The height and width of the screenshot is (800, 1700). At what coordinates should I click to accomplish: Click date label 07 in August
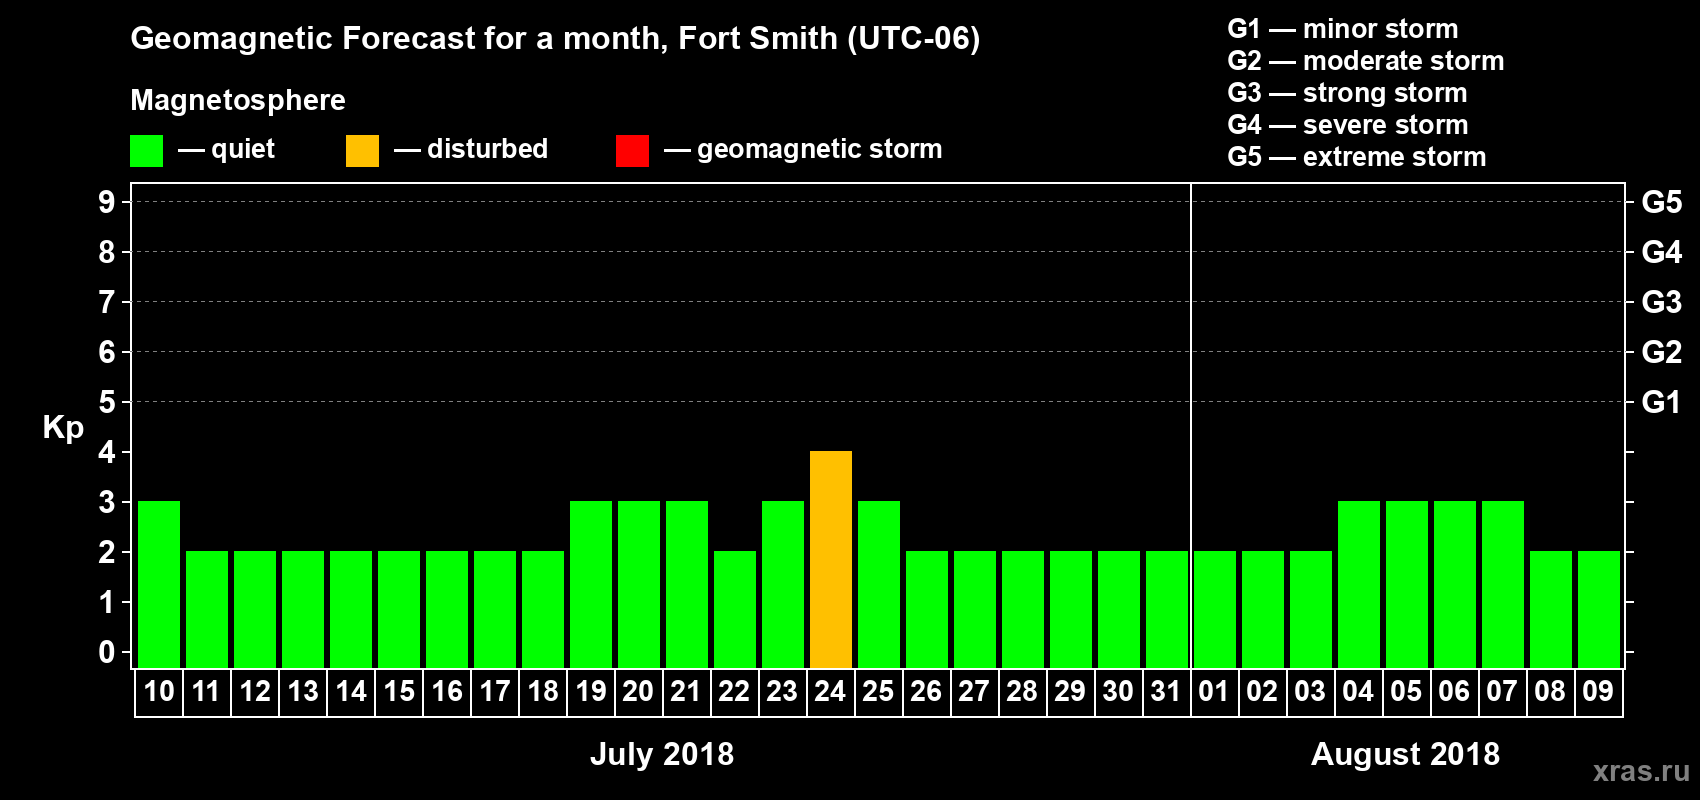coord(1502,692)
